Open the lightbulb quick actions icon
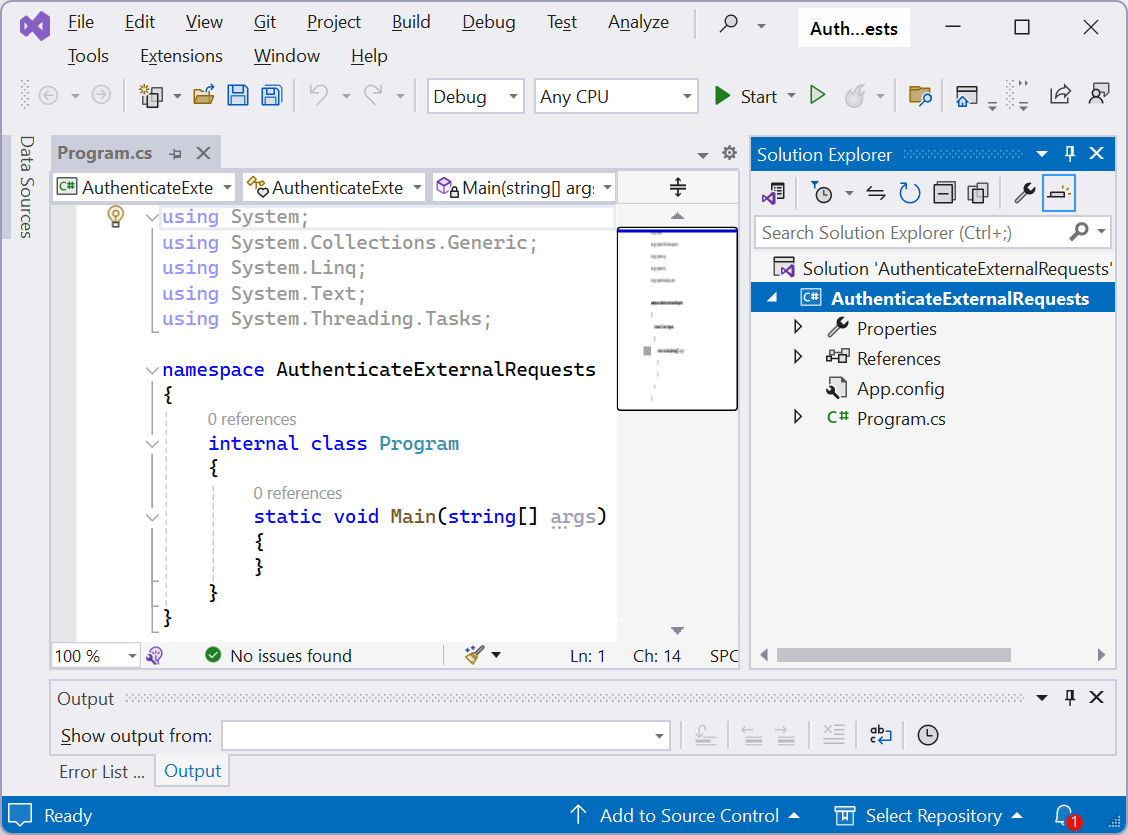Image resolution: width=1128 pixels, height=835 pixels. point(115,216)
